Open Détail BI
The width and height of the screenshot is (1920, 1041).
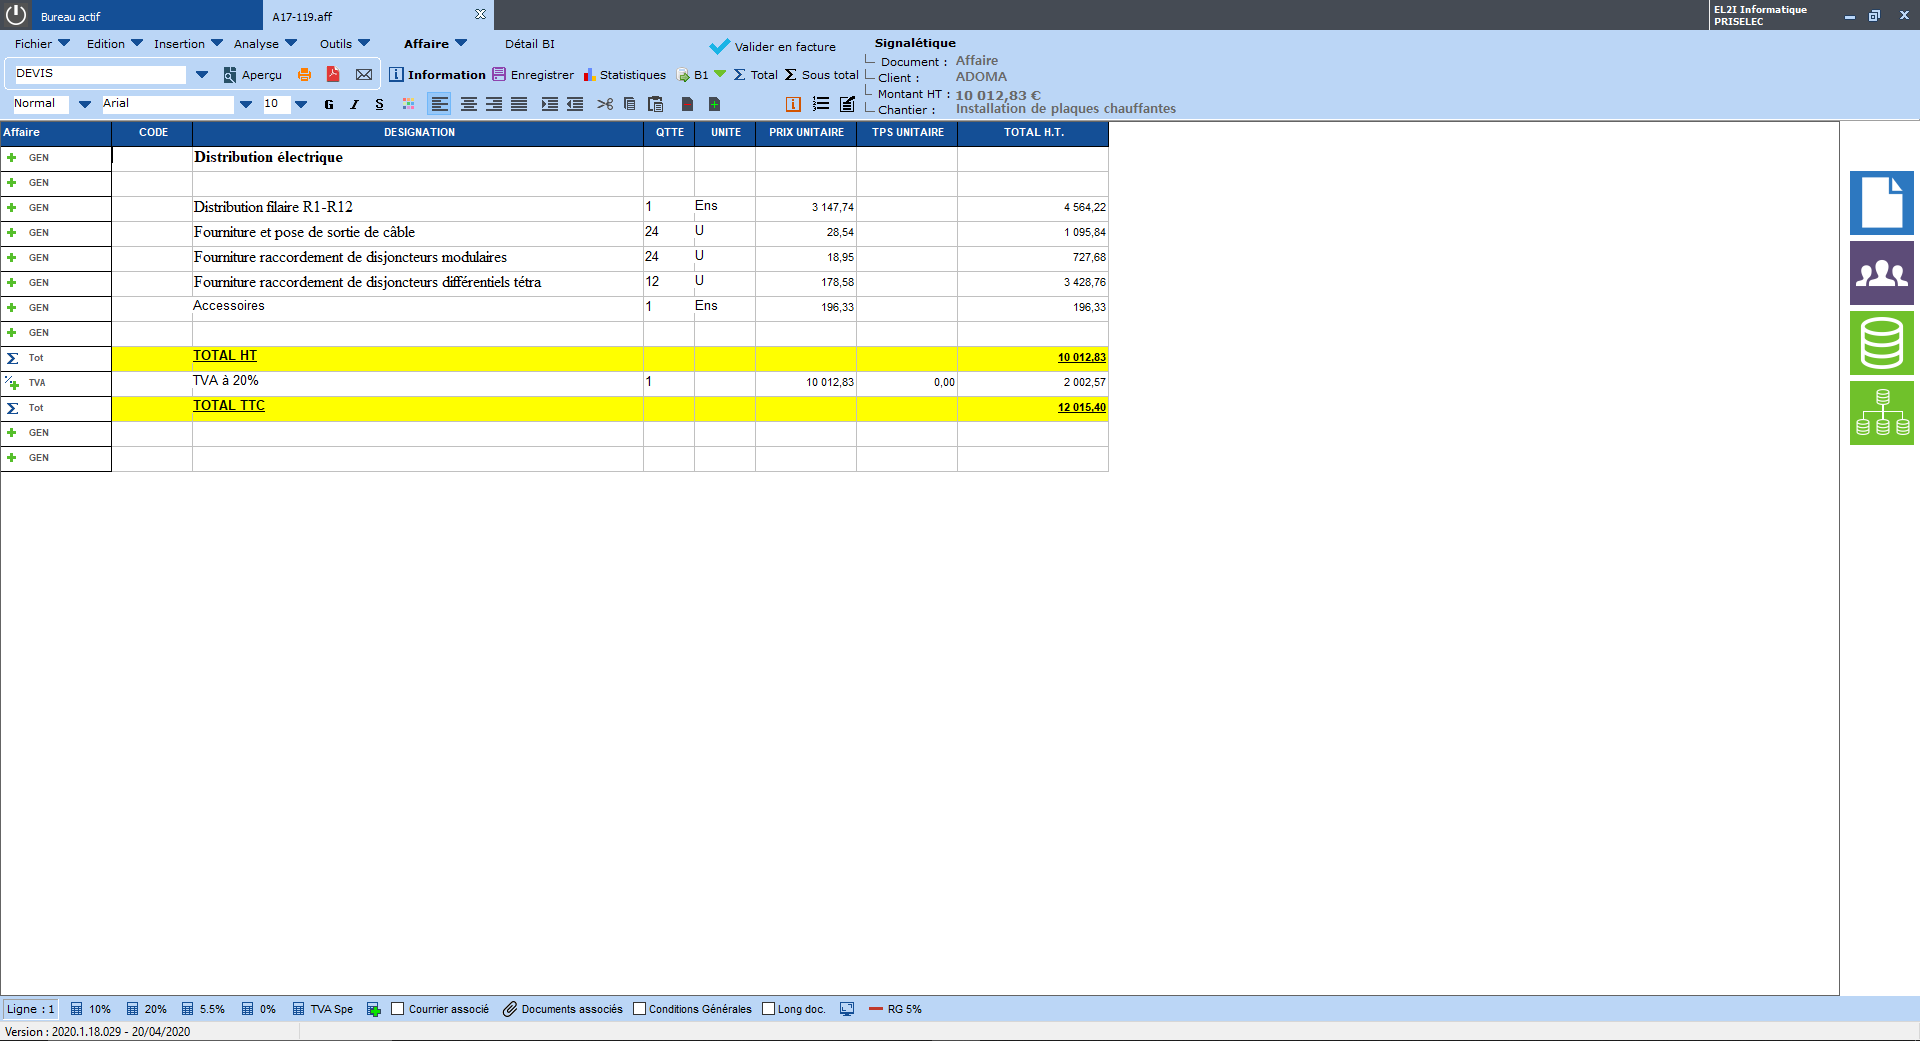[x=530, y=44]
